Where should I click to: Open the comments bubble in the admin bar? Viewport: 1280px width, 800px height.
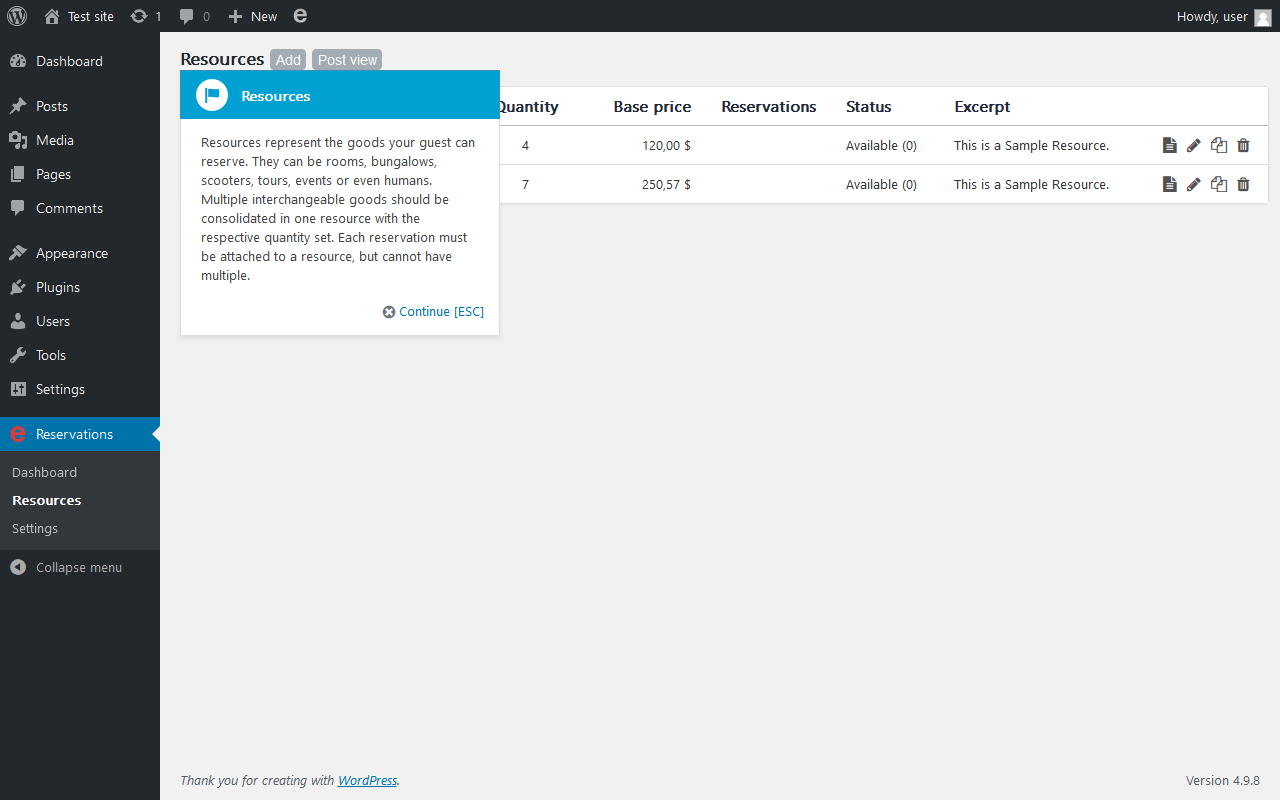pyautogui.click(x=194, y=16)
